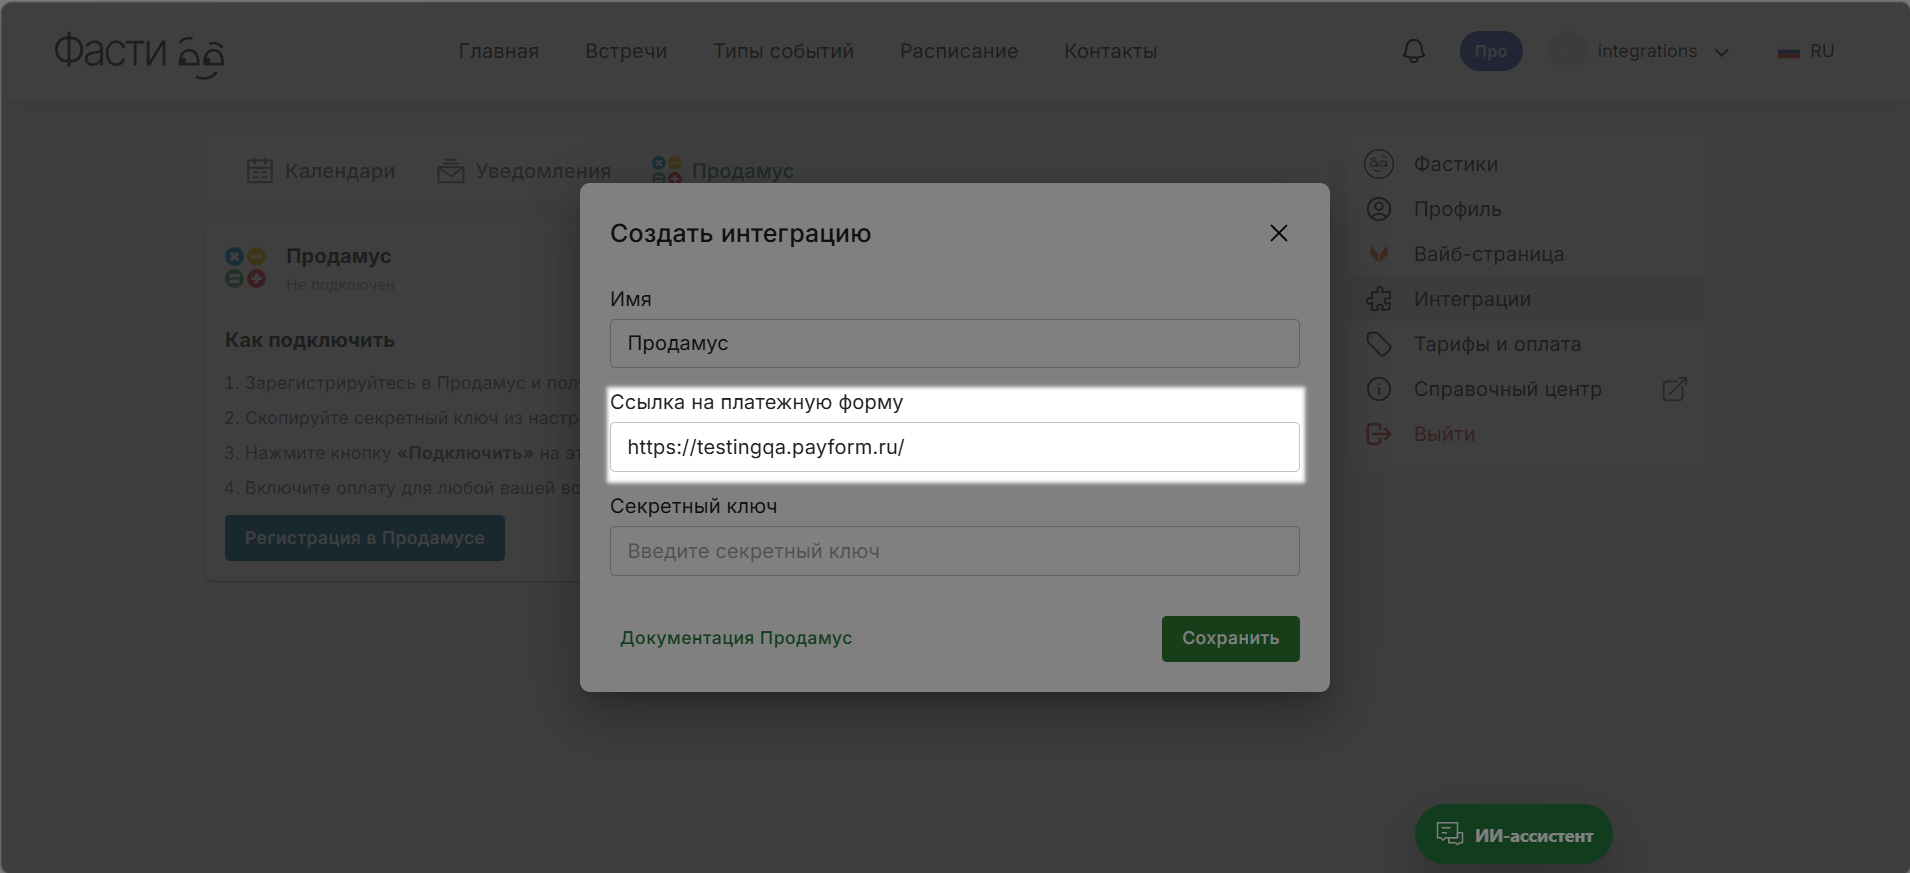Click Выйти to log out
Screen dimensions: 1910x873
[1444, 434]
